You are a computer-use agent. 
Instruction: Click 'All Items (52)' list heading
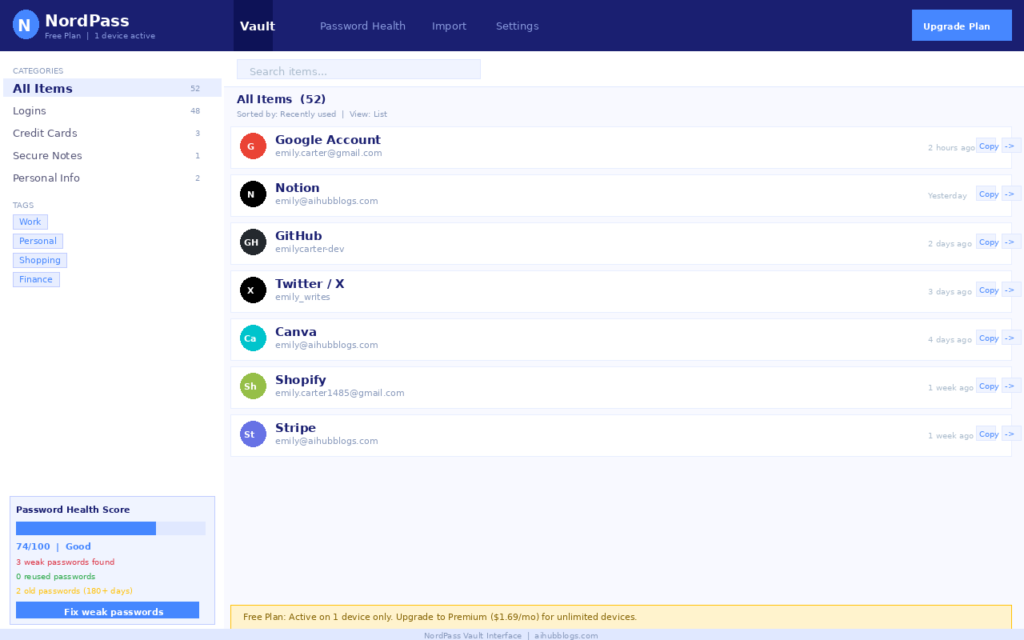(x=281, y=99)
